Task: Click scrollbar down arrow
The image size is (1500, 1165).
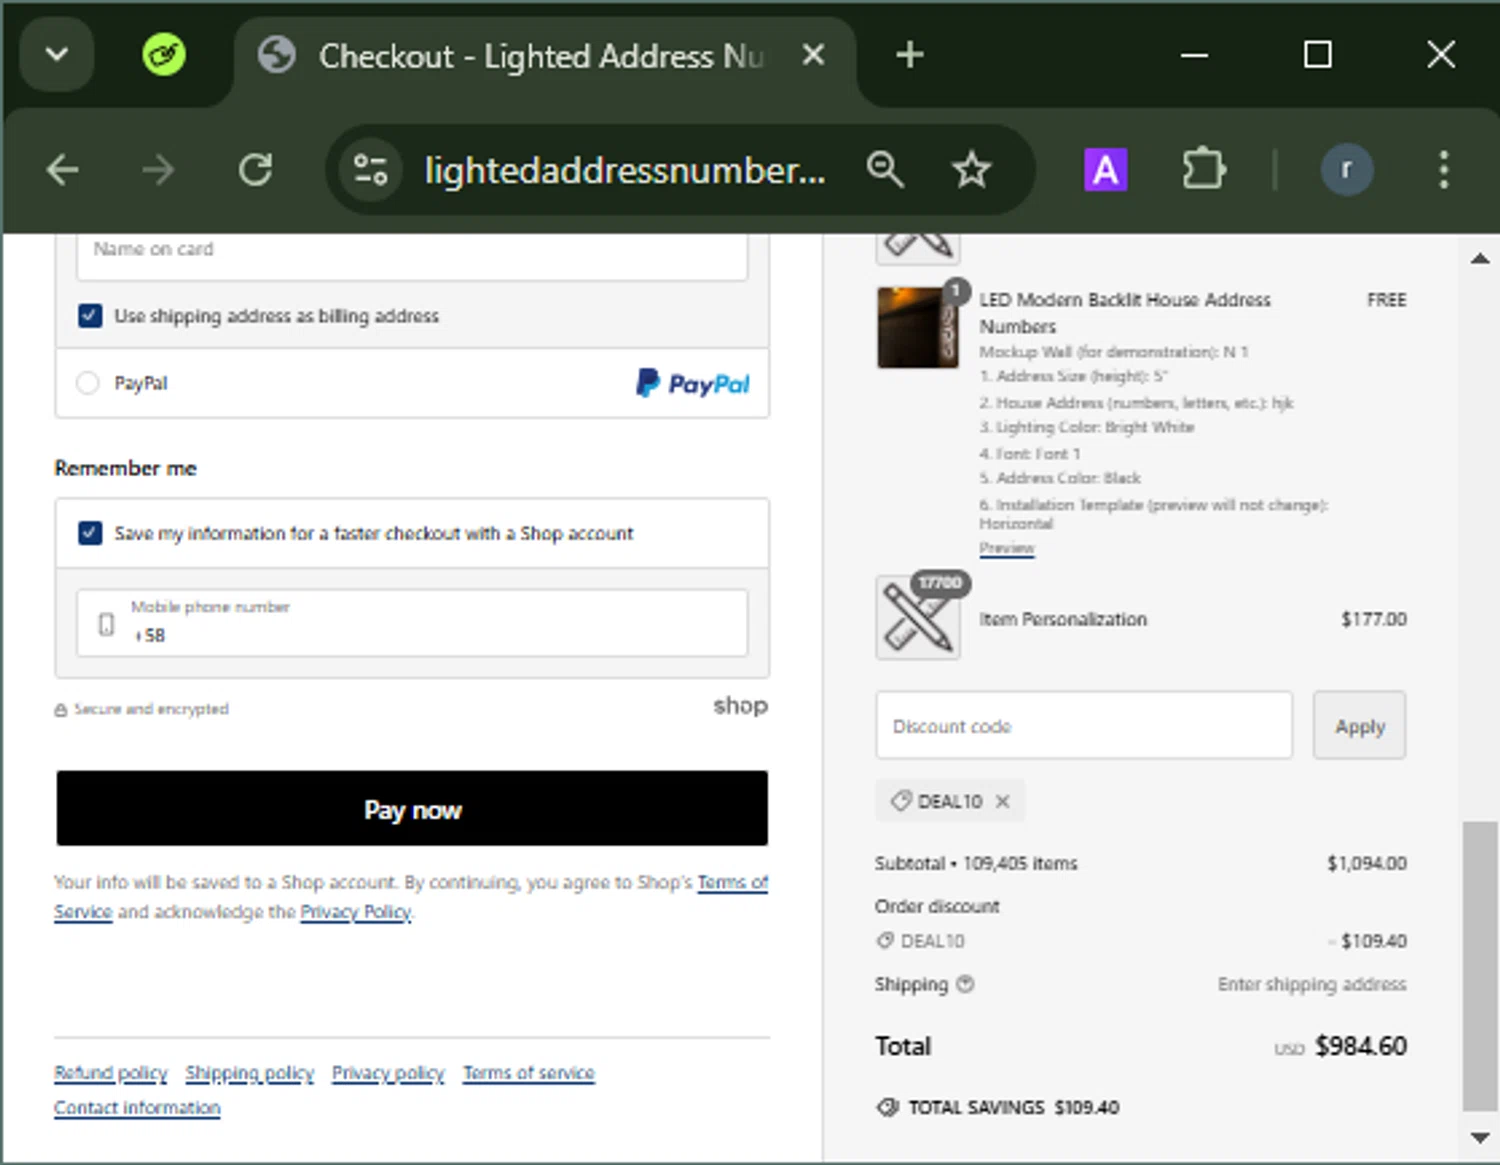Action: (x=1480, y=1137)
